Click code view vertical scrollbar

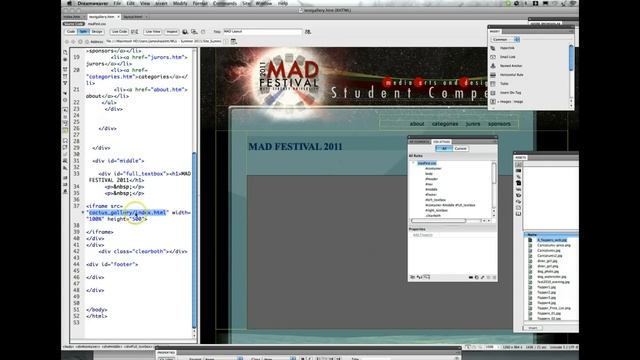[x=194, y=240]
